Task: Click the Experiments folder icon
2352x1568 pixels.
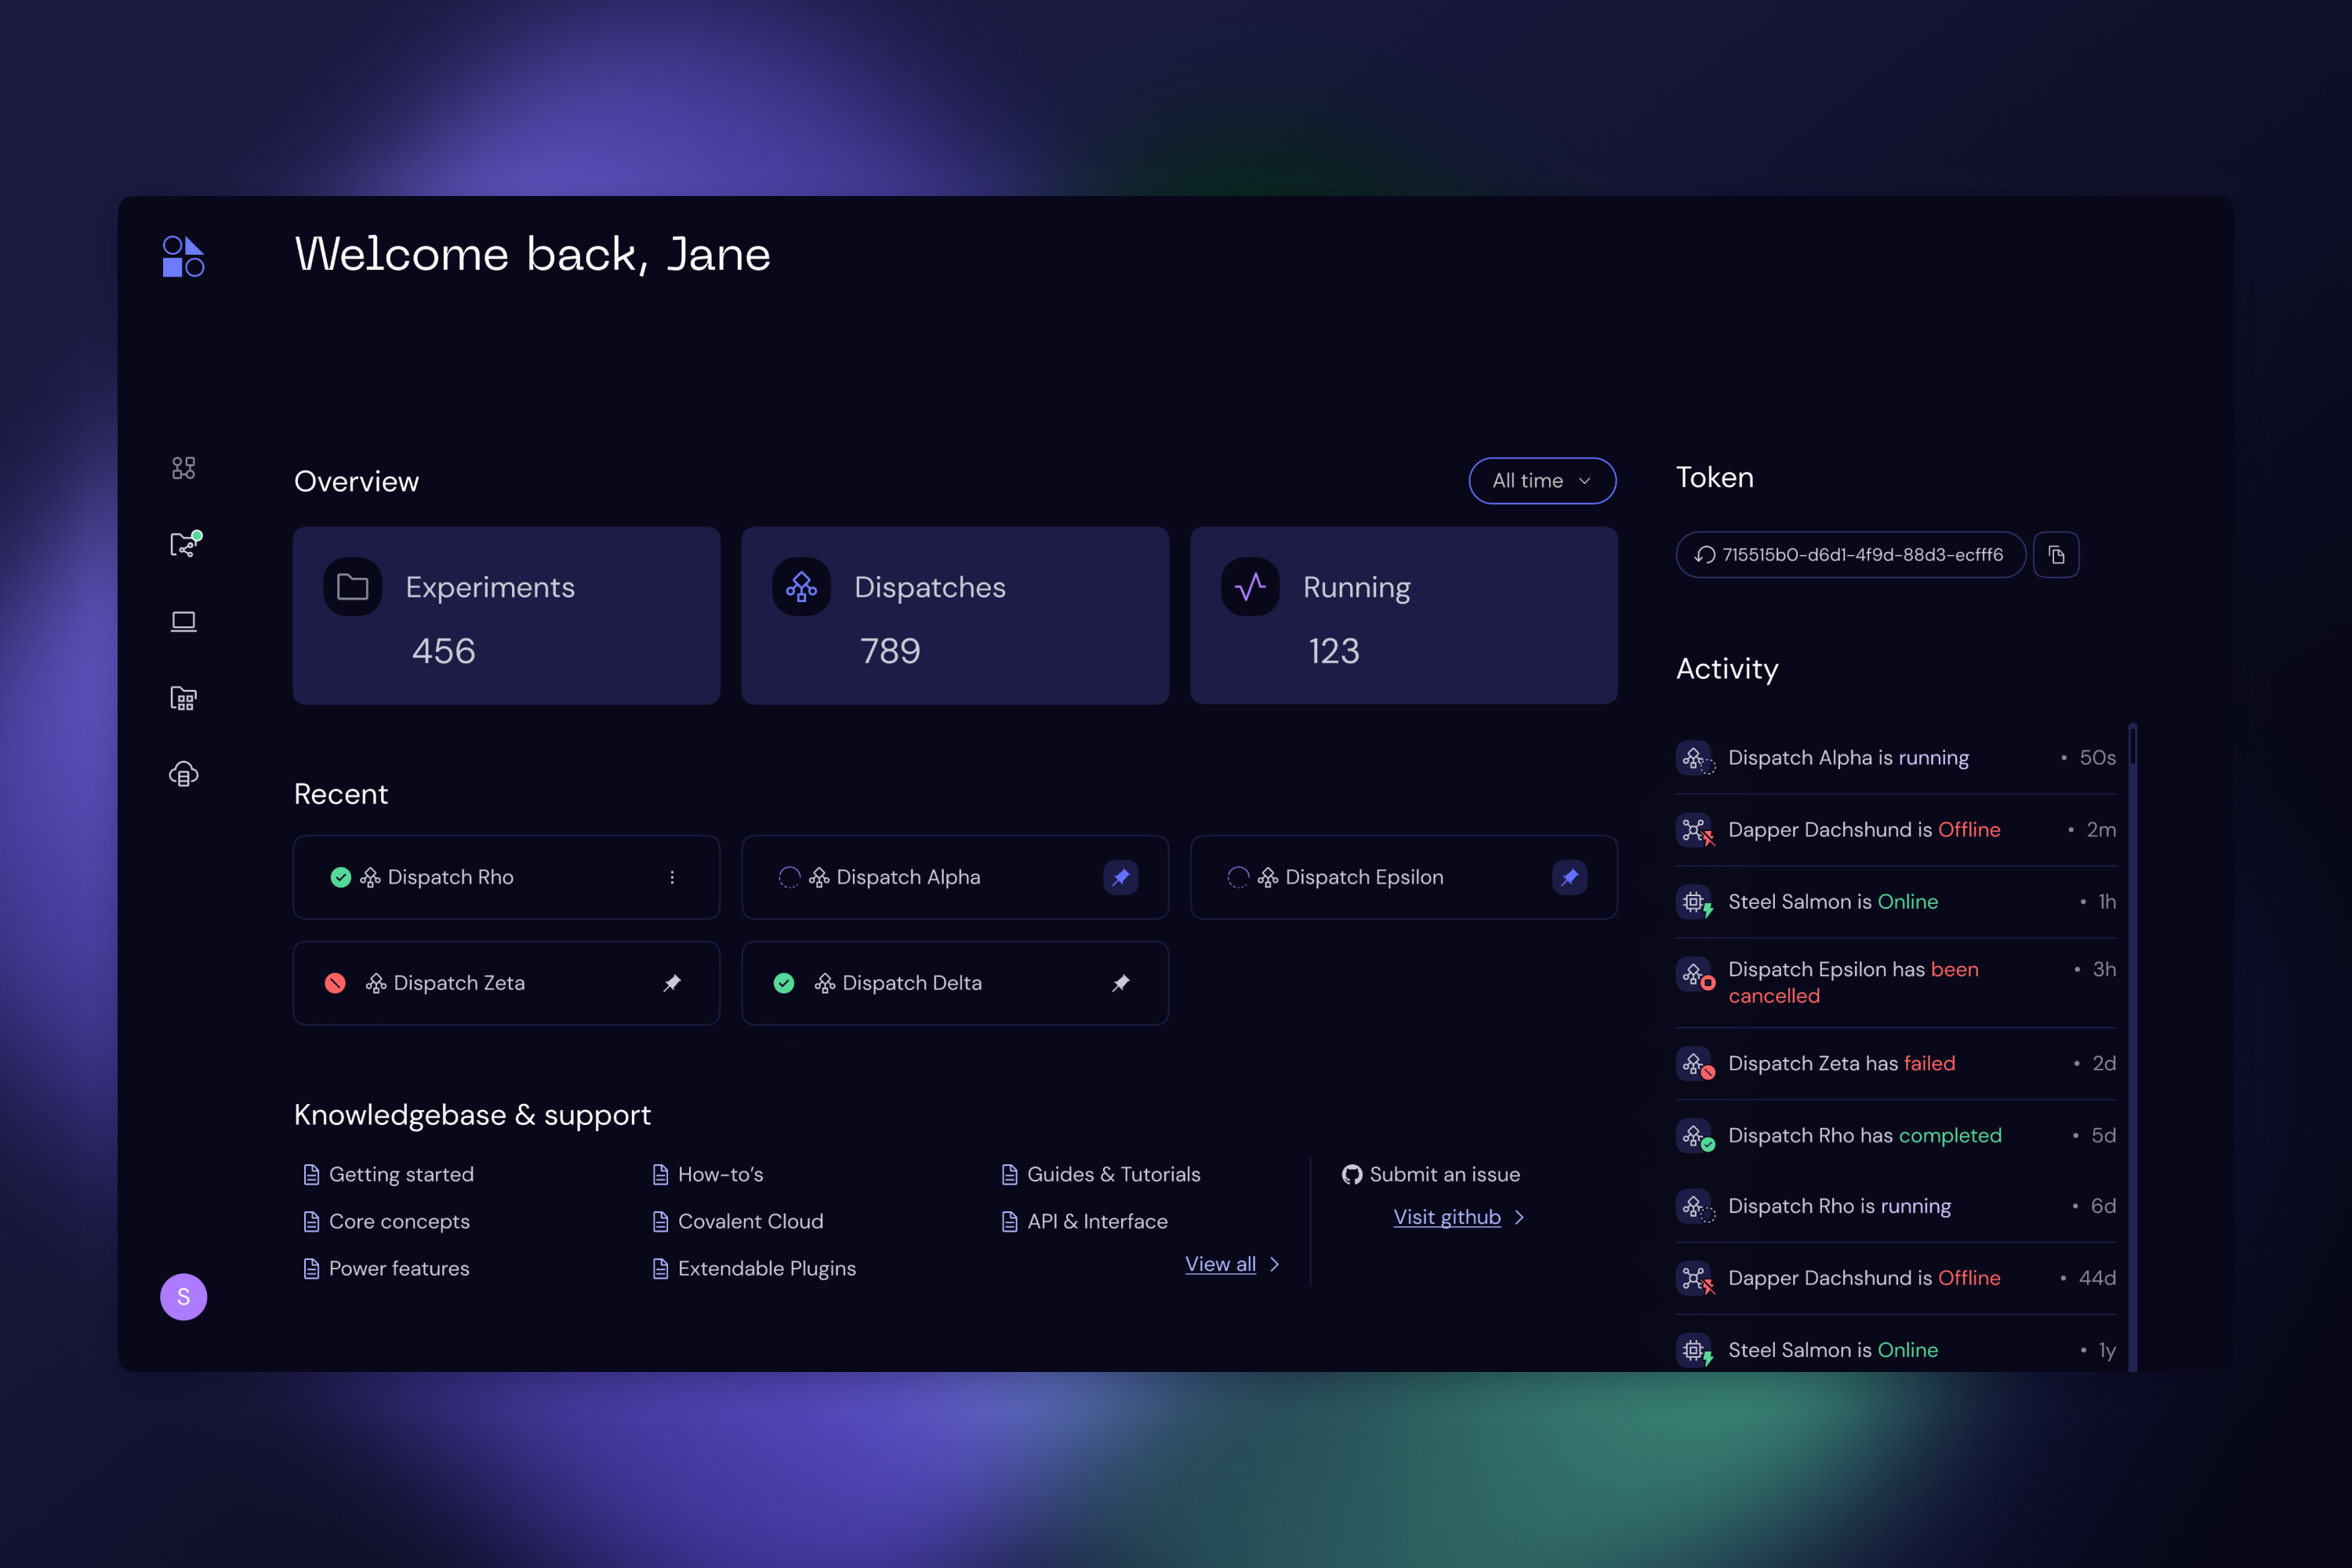Action: point(352,586)
